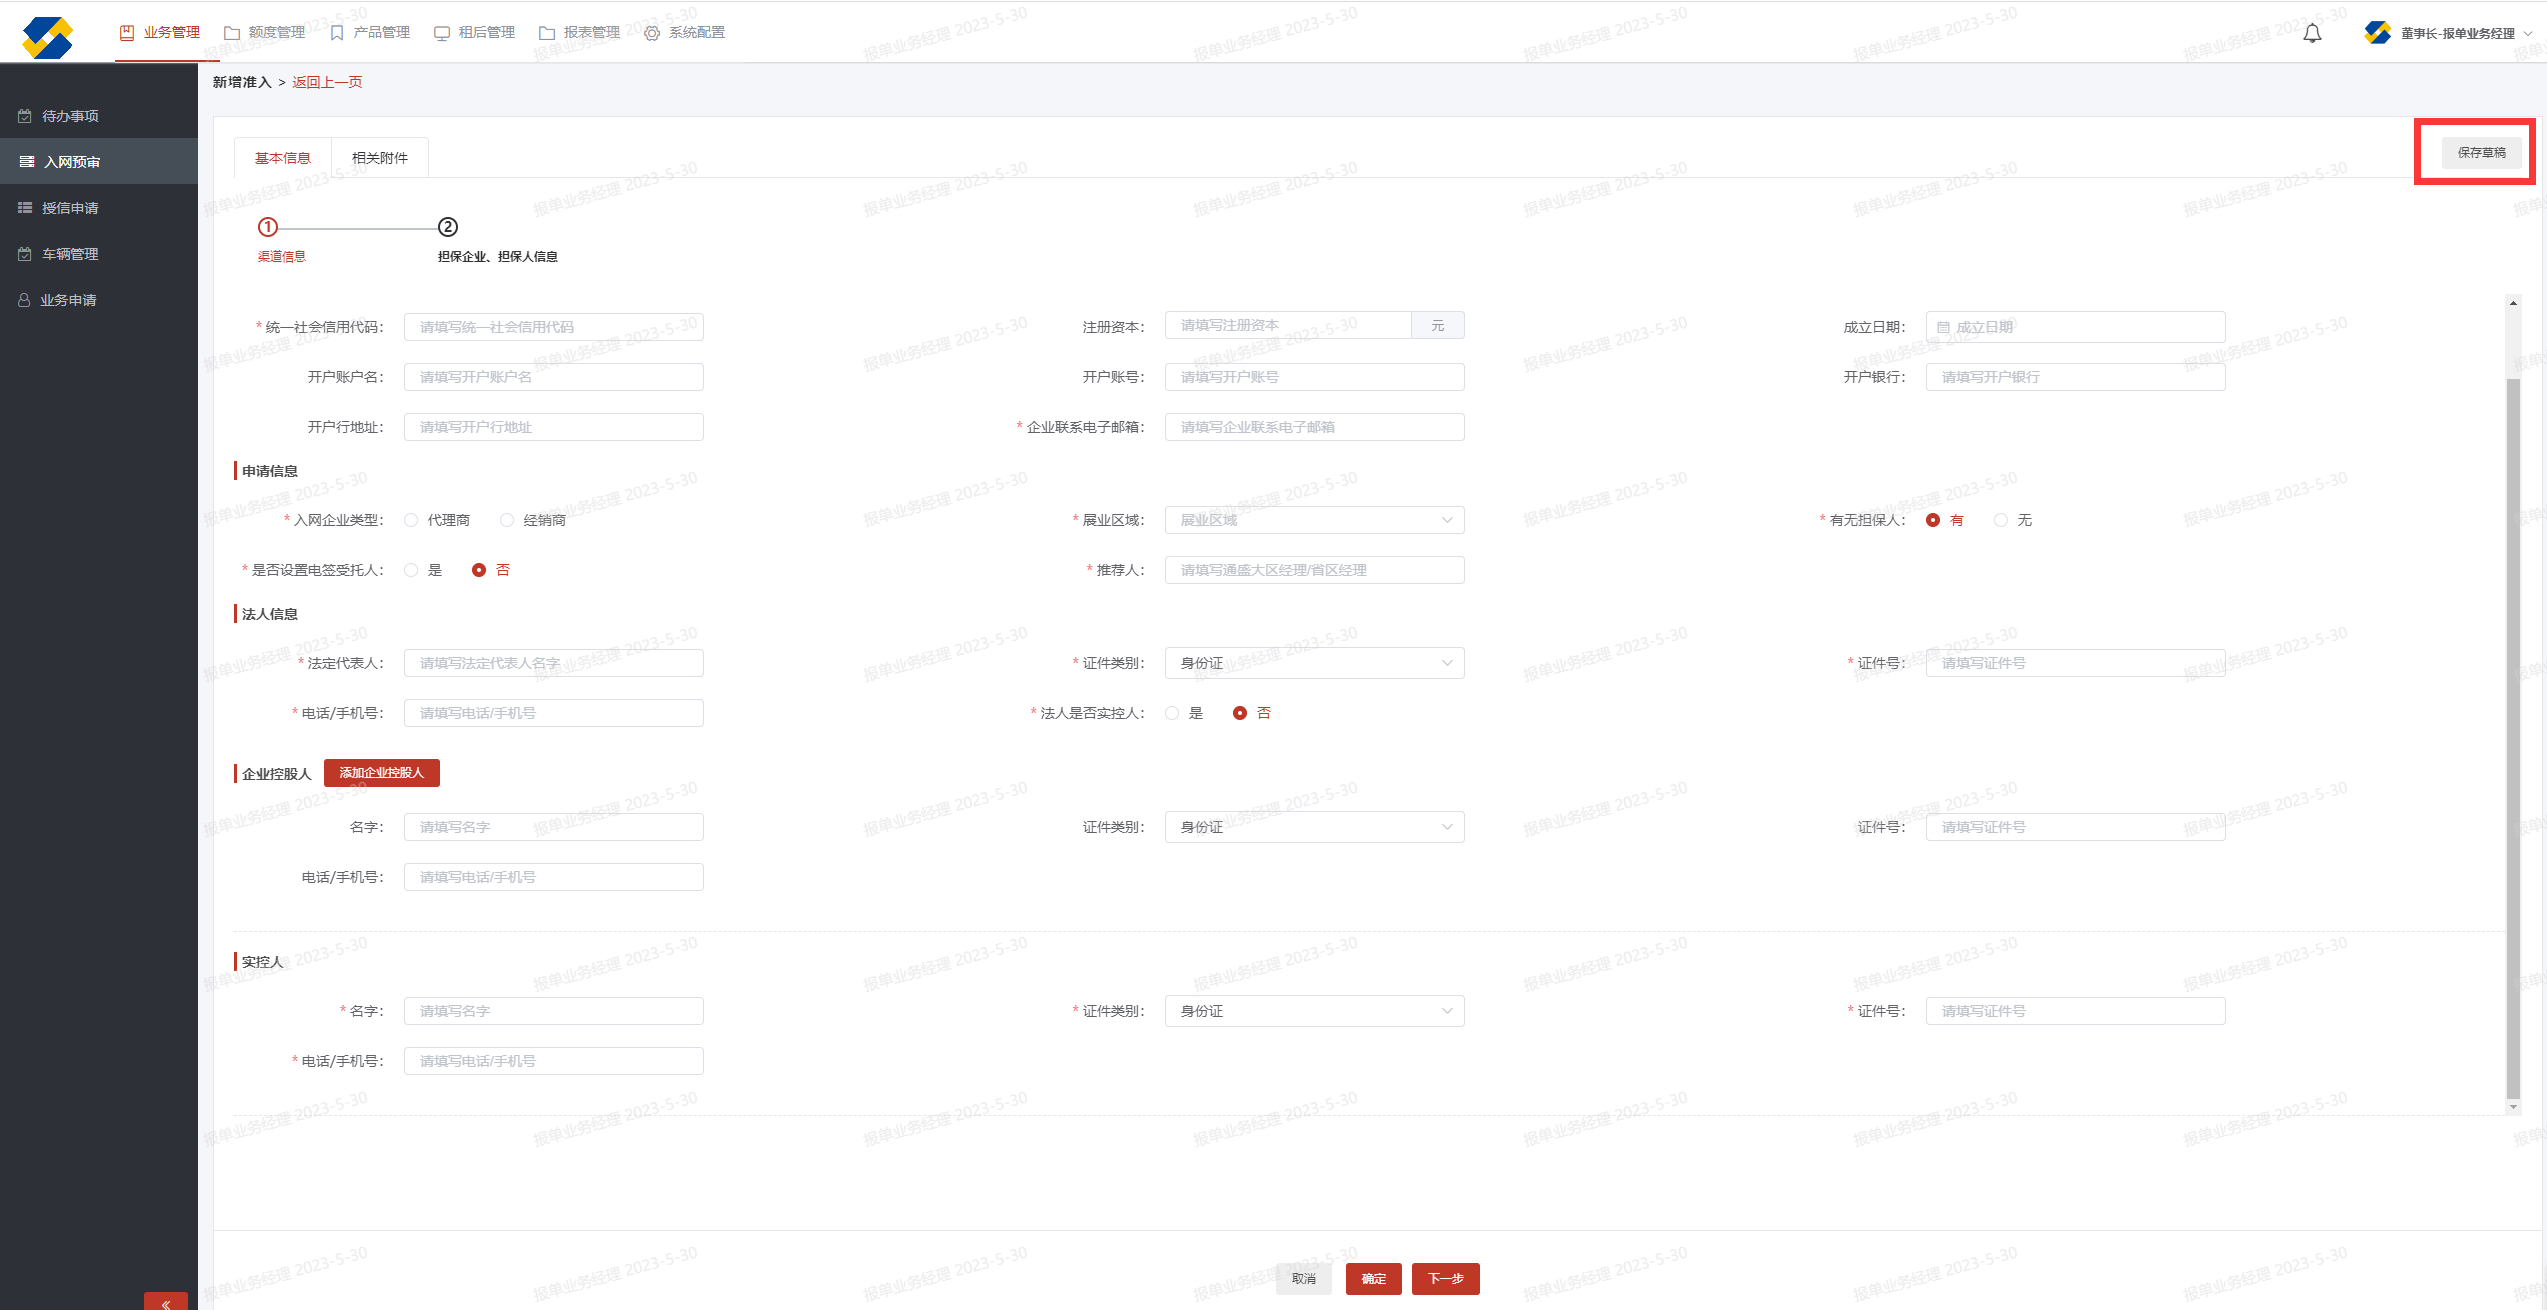Open 业务申请 in the sidebar
The width and height of the screenshot is (2547, 1310).
click(68, 300)
